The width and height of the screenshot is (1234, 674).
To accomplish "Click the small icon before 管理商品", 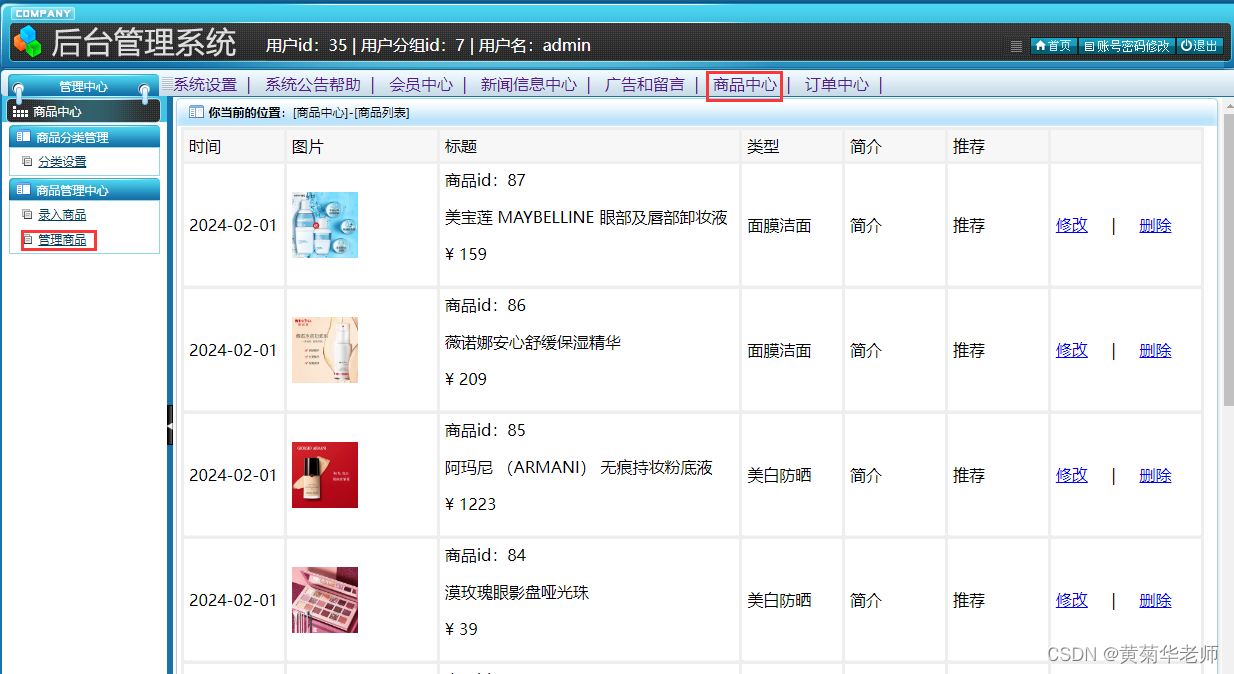I will [x=28, y=240].
